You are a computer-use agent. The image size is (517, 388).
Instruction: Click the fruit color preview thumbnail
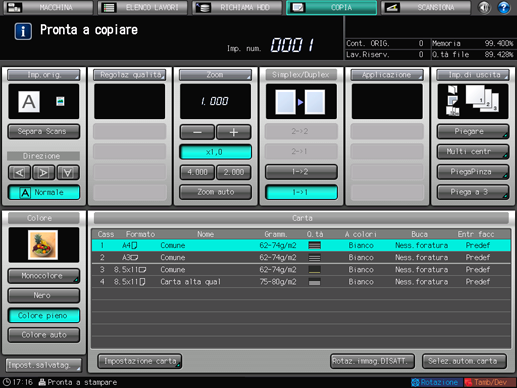coord(43,245)
